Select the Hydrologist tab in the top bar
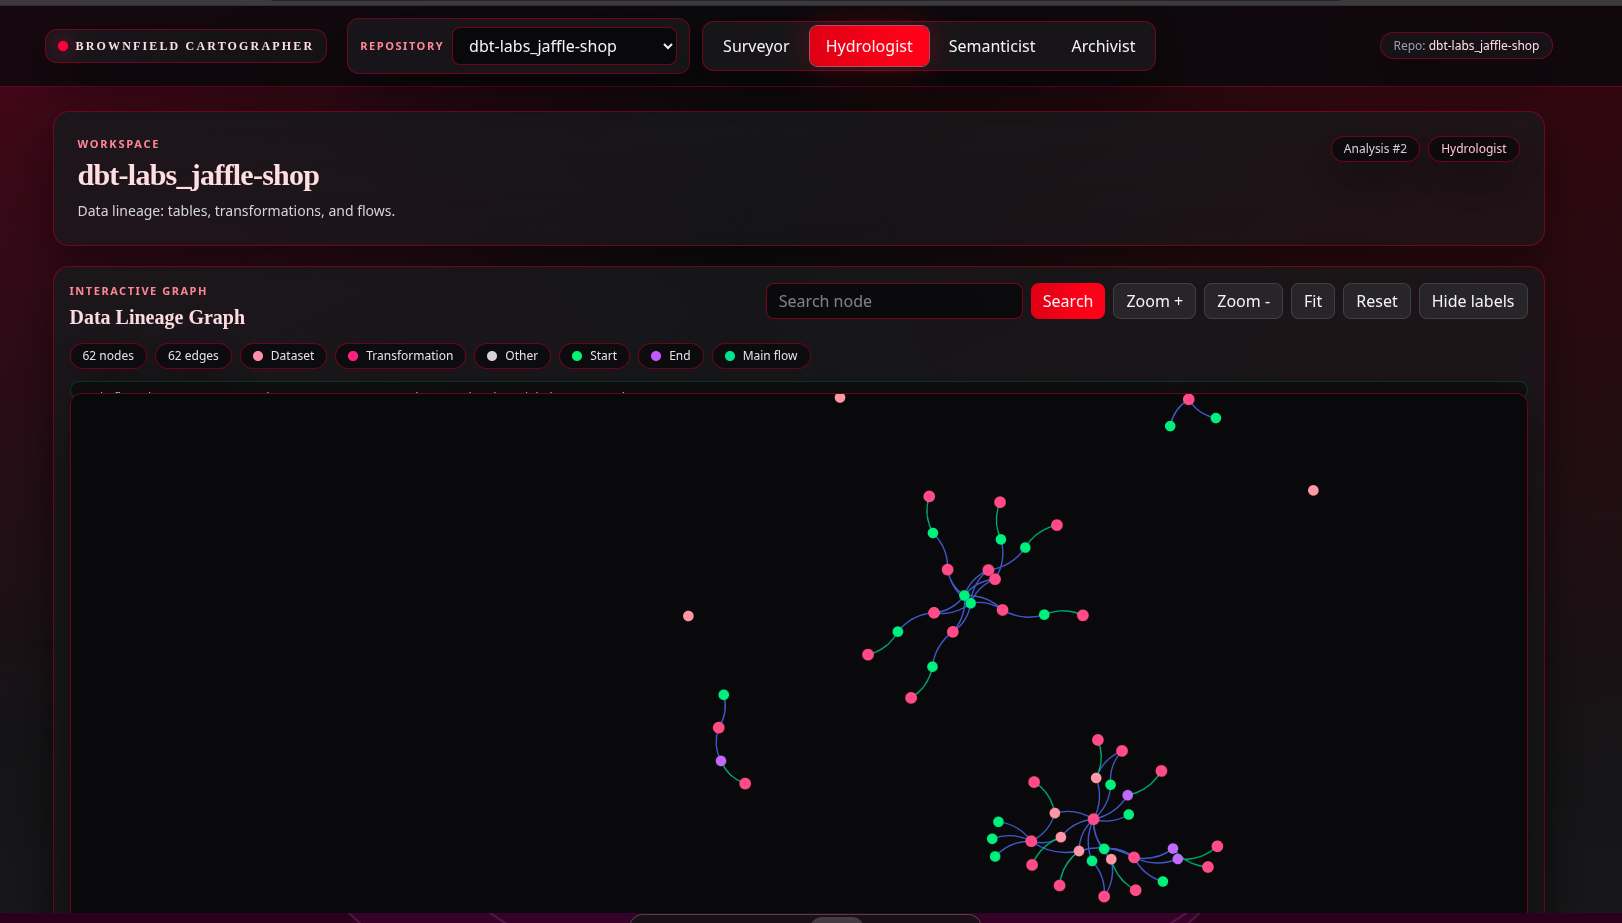Screen dimensions: 1622x923 pyautogui.click(x=869, y=46)
